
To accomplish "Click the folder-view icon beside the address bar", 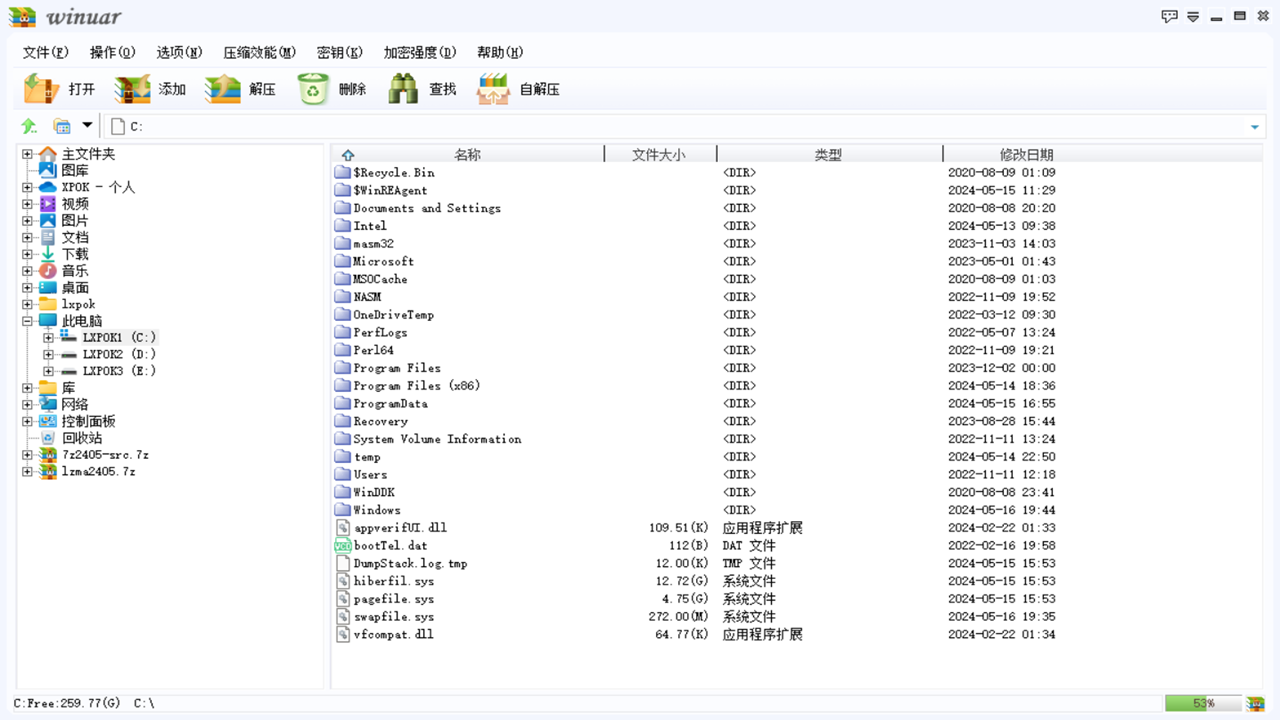I will [62, 125].
